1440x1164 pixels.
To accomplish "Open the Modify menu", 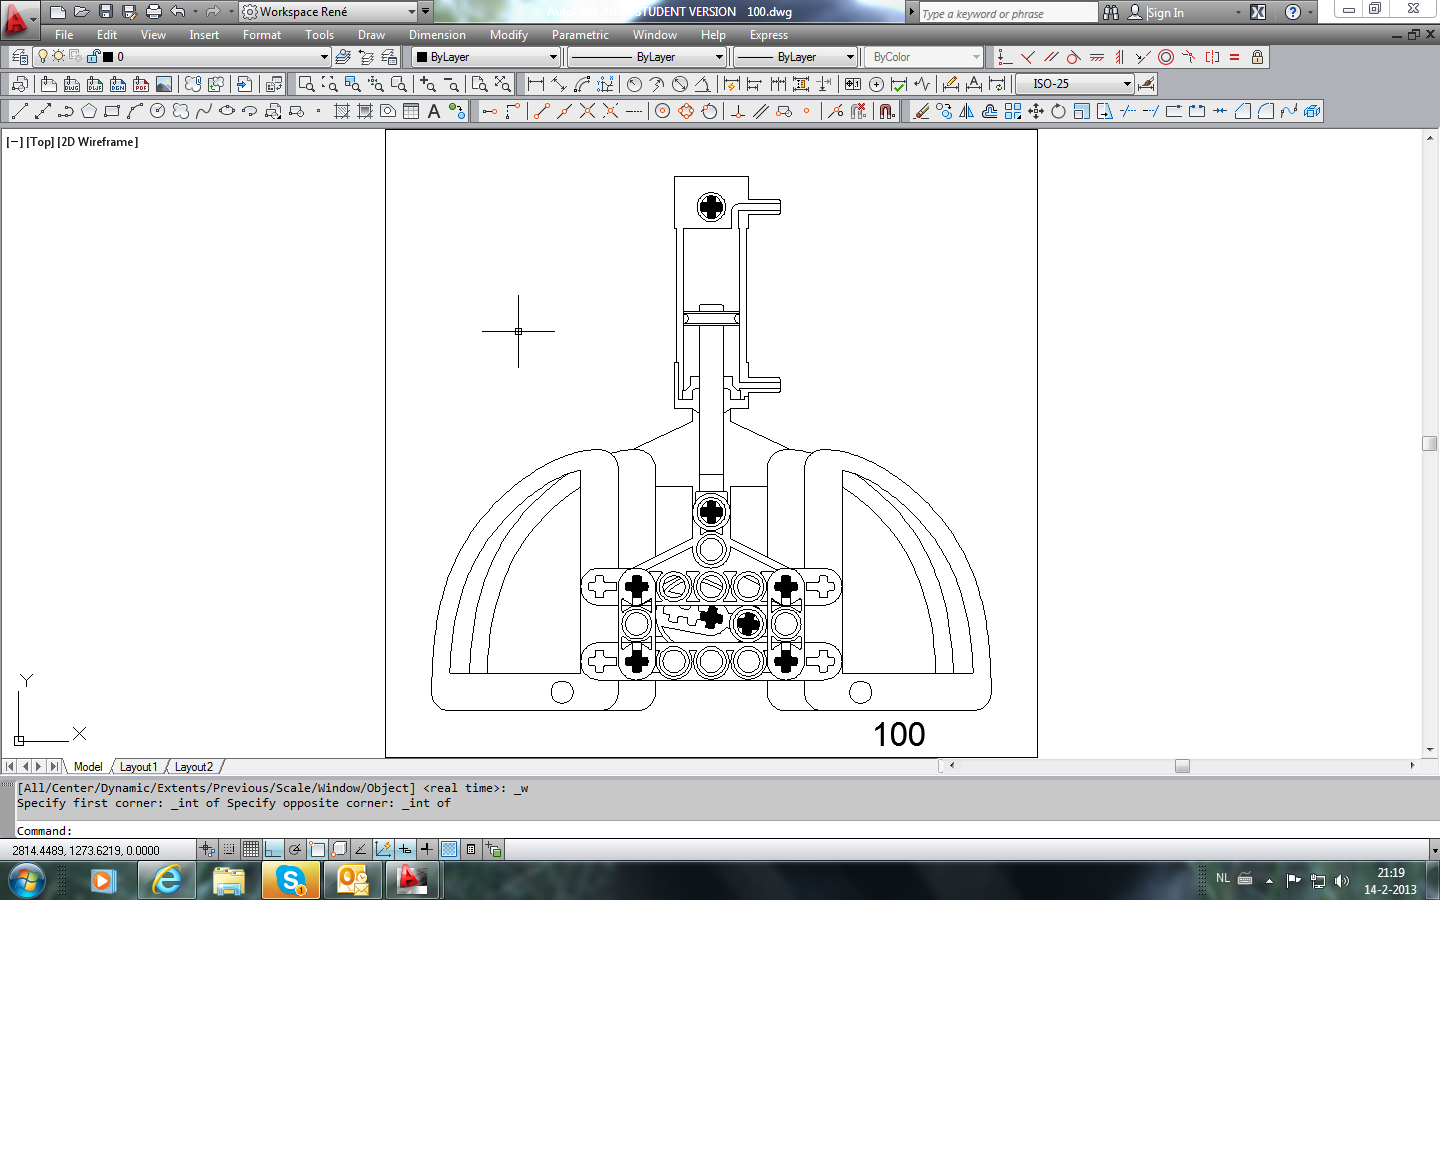I will (509, 35).
